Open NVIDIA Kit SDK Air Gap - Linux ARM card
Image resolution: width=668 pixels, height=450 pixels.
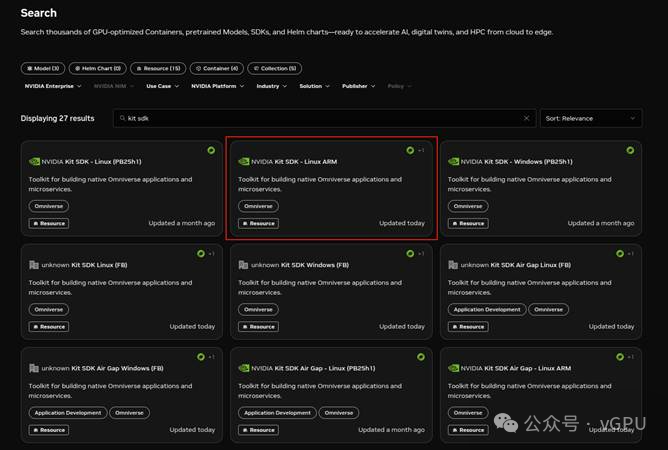[541, 395]
